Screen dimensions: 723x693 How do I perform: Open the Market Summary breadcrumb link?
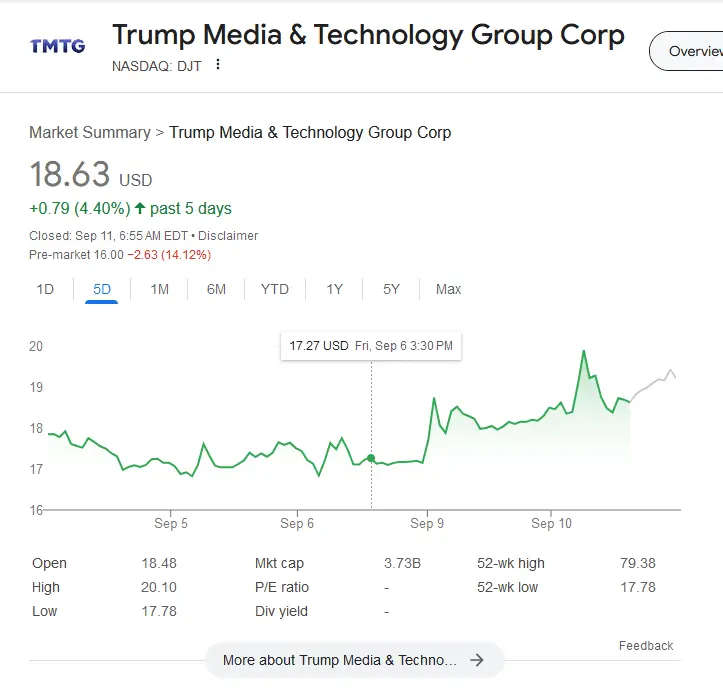coord(89,132)
